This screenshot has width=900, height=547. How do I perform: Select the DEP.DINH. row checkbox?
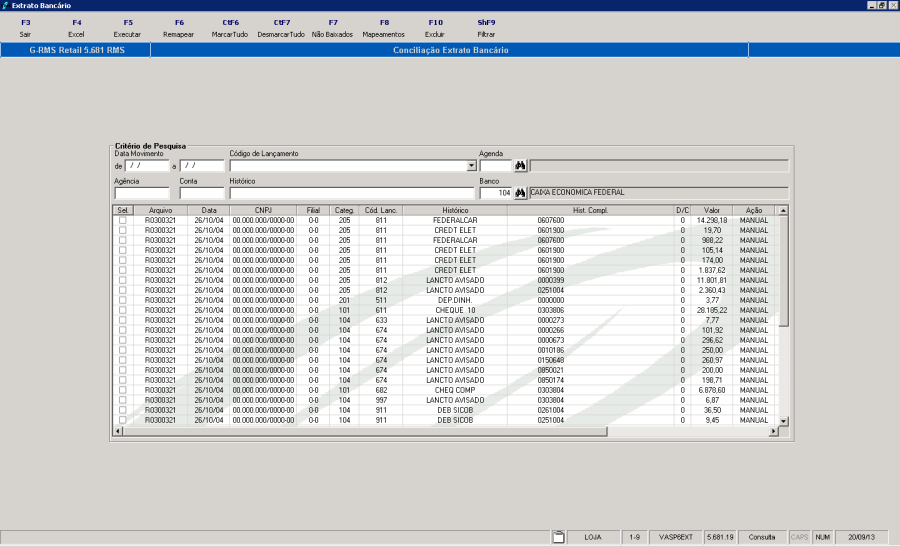123,300
